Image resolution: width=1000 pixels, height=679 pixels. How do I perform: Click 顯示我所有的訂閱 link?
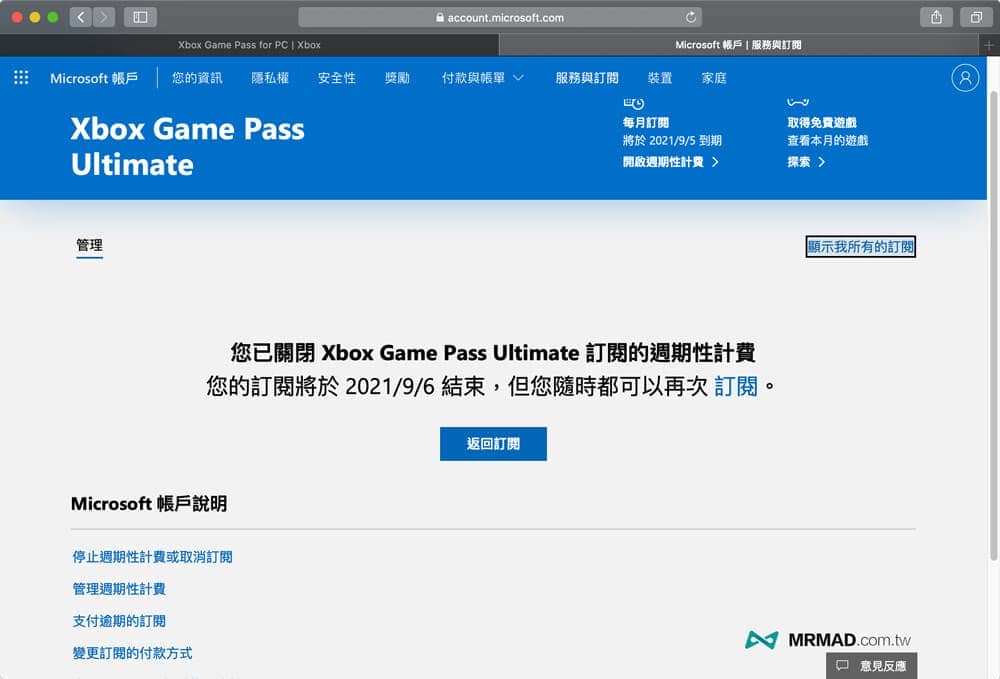[x=860, y=247]
